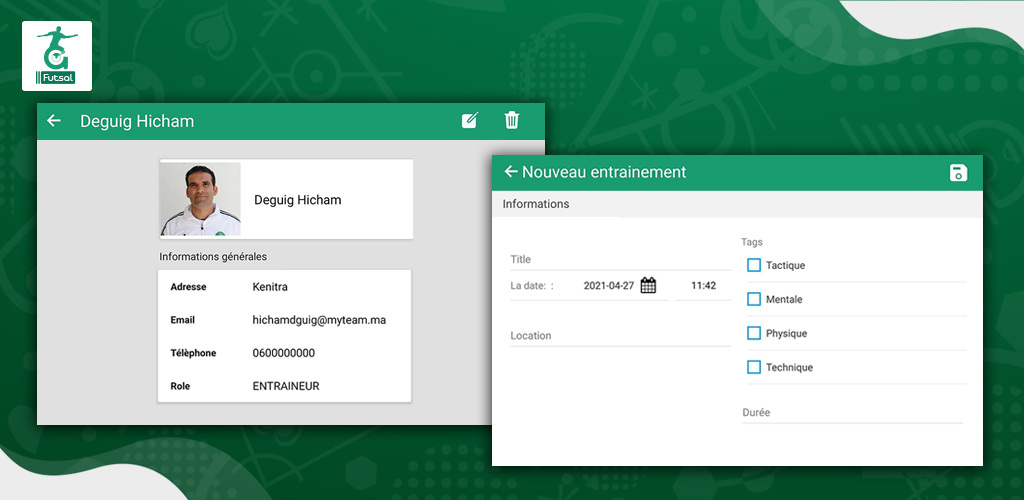This screenshot has height=500, width=1024.
Task: Click the email hichamdguig@myteam.ma
Action: 319,320
